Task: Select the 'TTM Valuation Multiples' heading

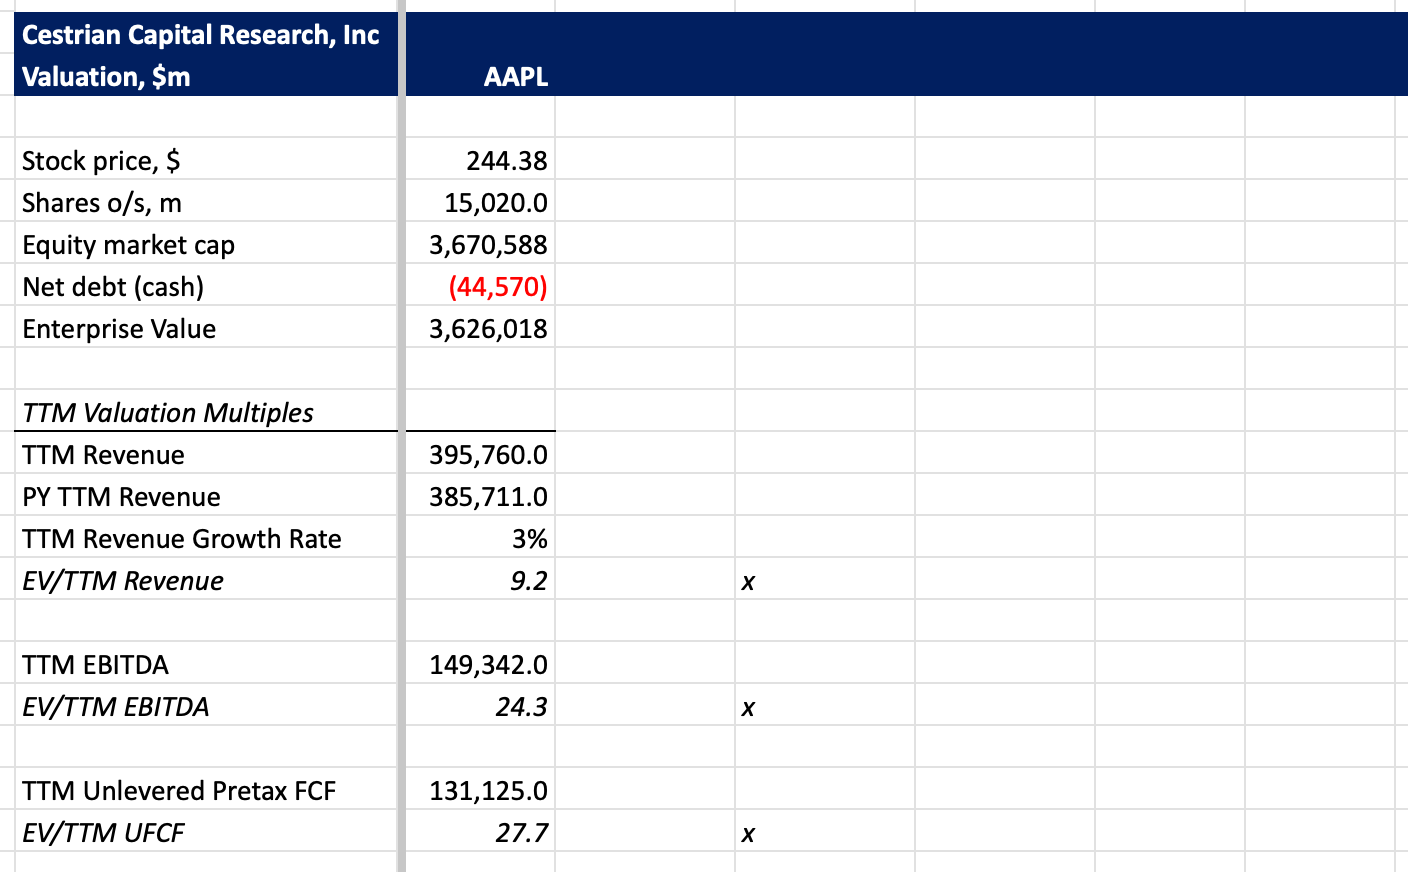Action: [x=168, y=413]
